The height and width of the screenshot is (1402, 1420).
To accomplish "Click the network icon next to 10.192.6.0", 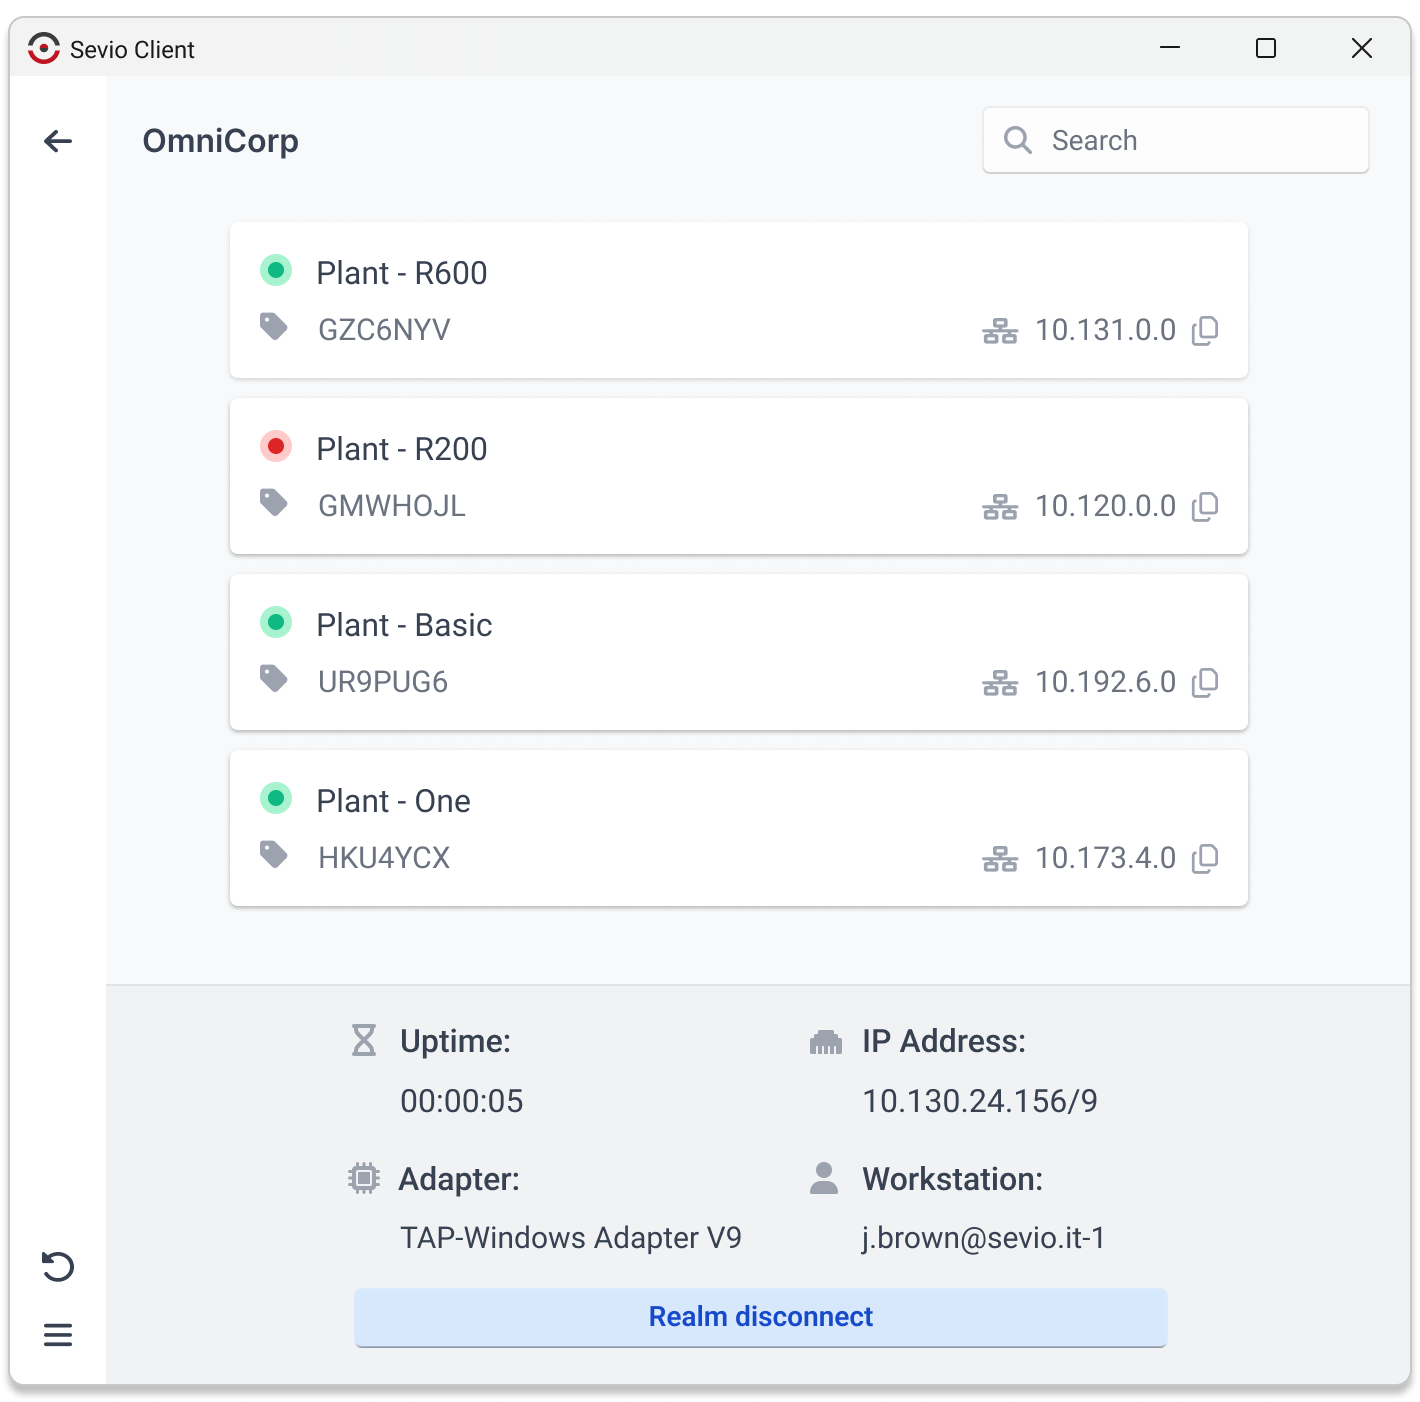I will 1000,683.
